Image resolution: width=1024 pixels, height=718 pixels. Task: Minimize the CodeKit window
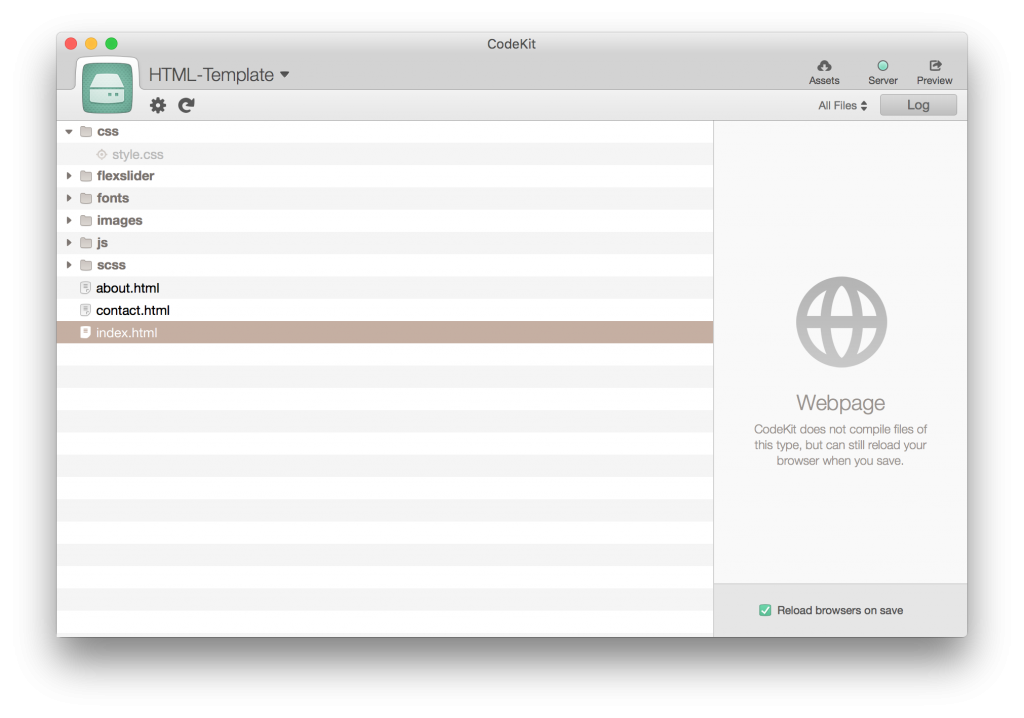click(x=91, y=44)
